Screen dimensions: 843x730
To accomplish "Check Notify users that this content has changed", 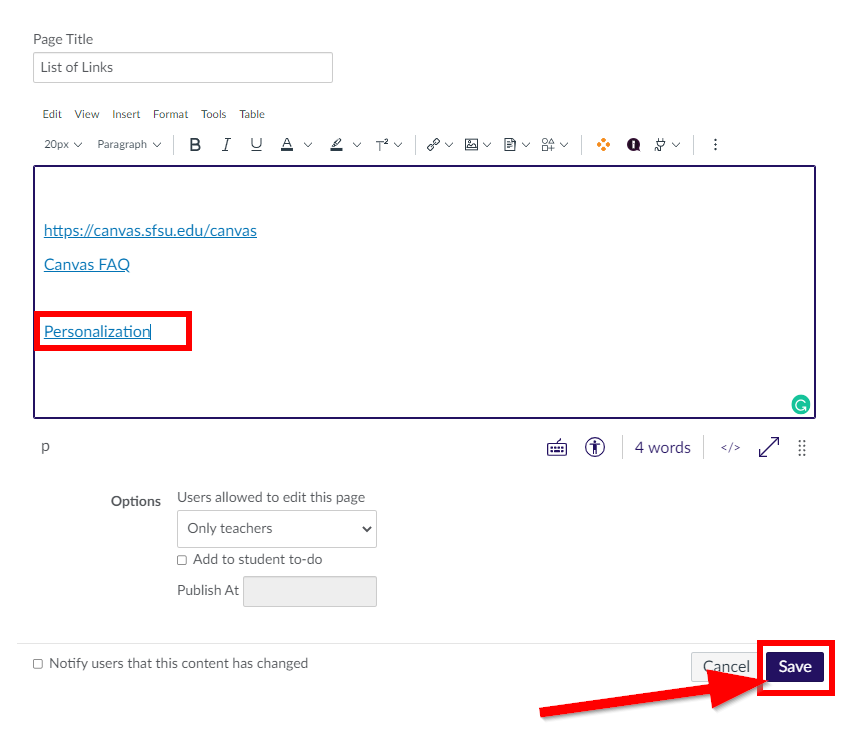I will pyautogui.click(x=38, y=664).
